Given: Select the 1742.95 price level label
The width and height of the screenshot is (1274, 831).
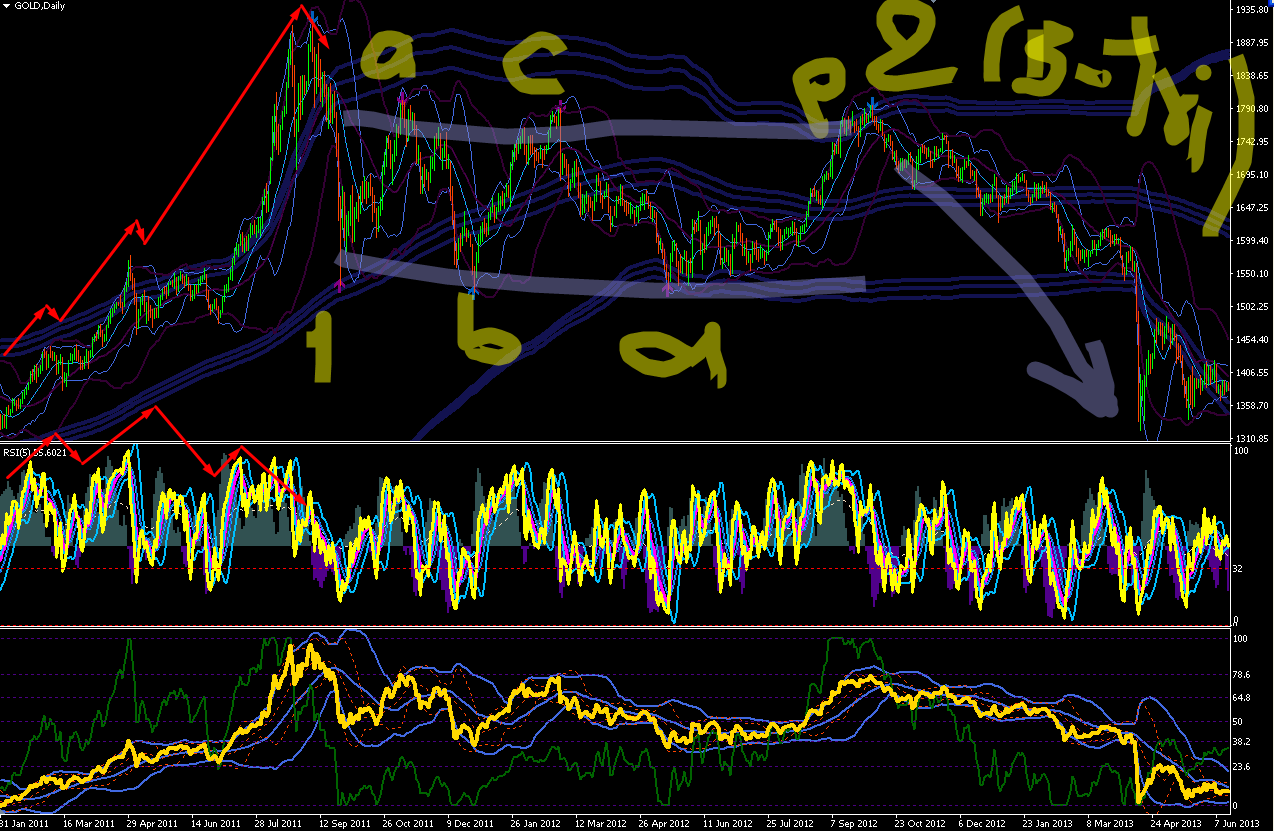Looking at the screenshot, I should click(x=1250, y=142).
